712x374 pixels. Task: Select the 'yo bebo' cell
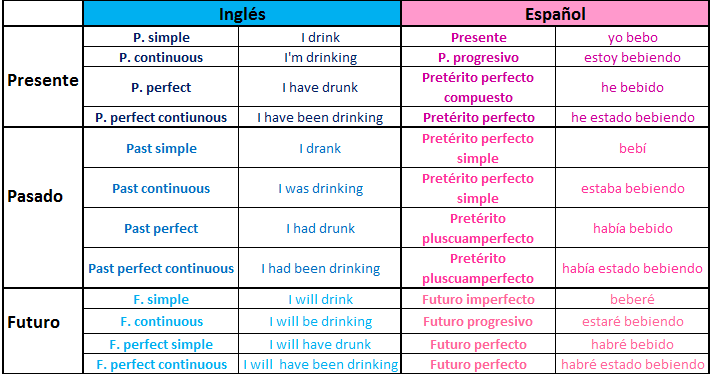tap(632, 37)
